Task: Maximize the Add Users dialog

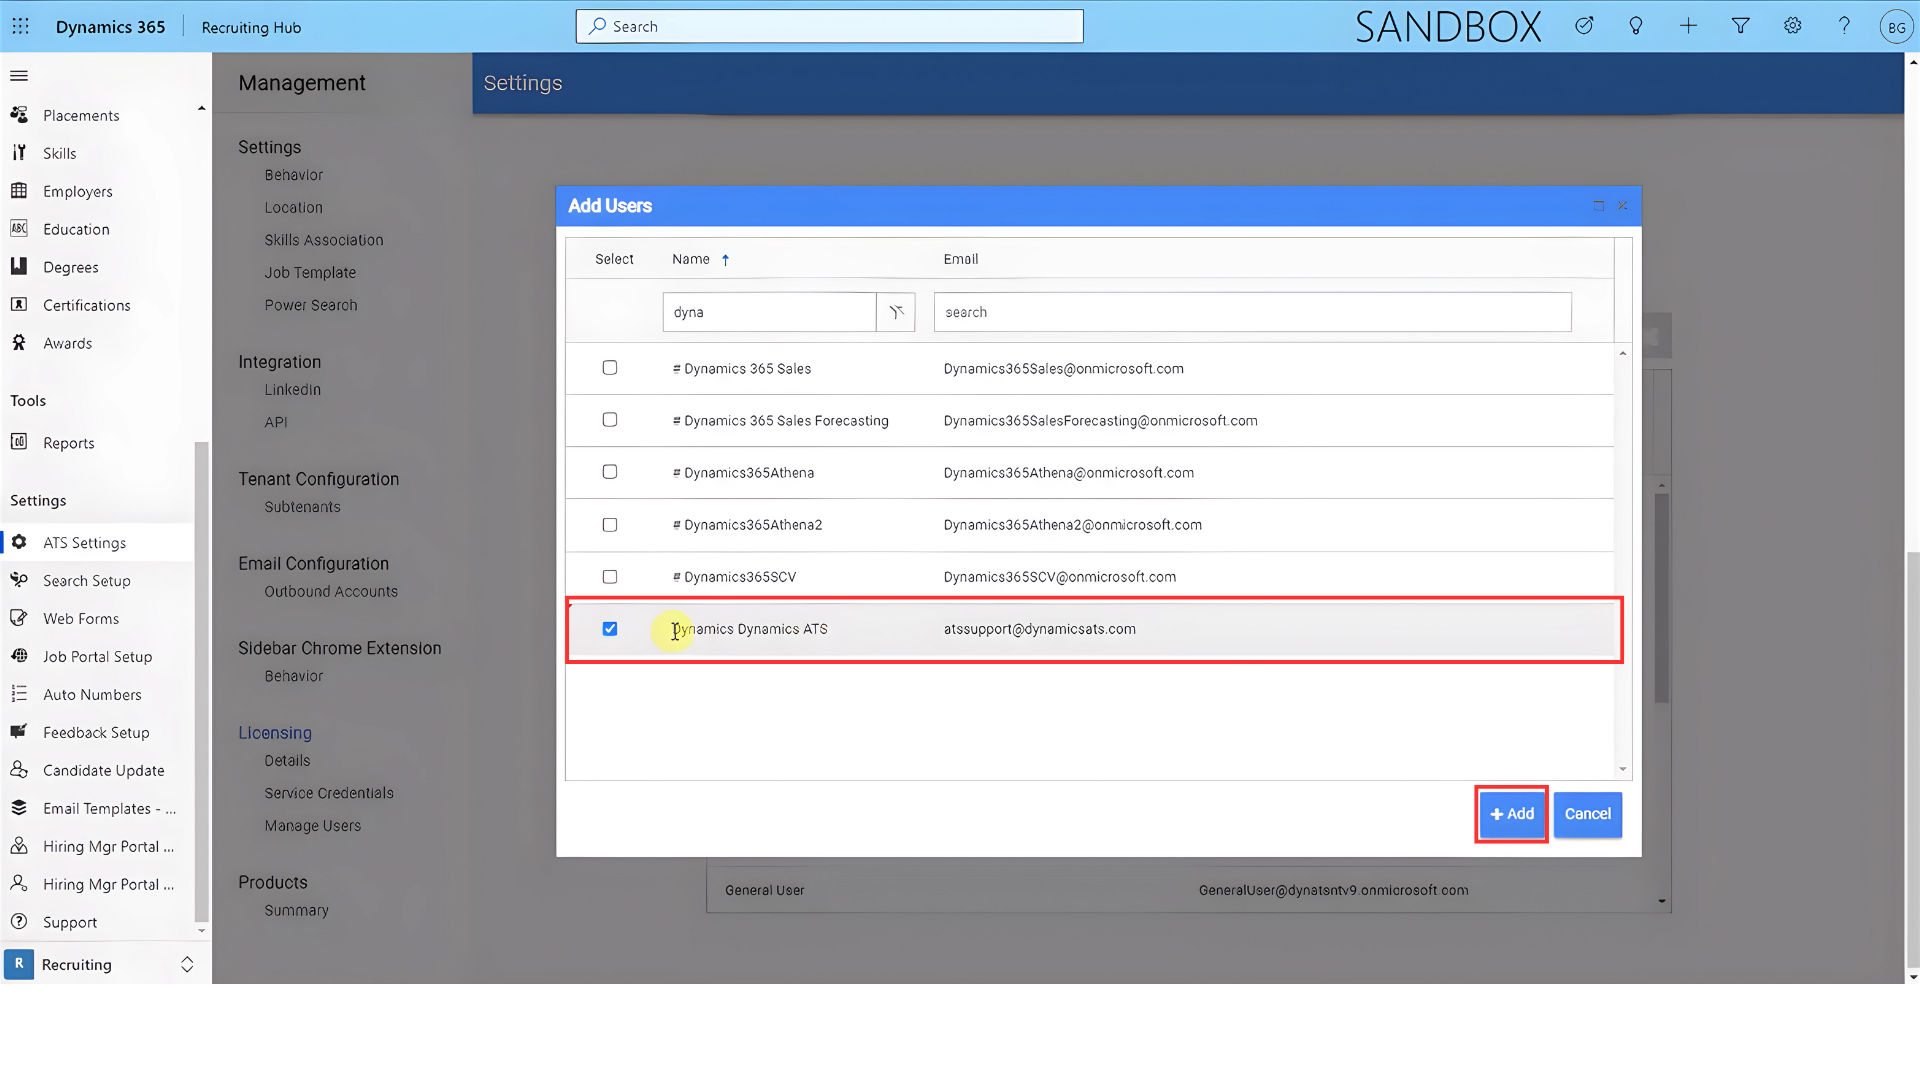Action: [x=1598, y=206]
